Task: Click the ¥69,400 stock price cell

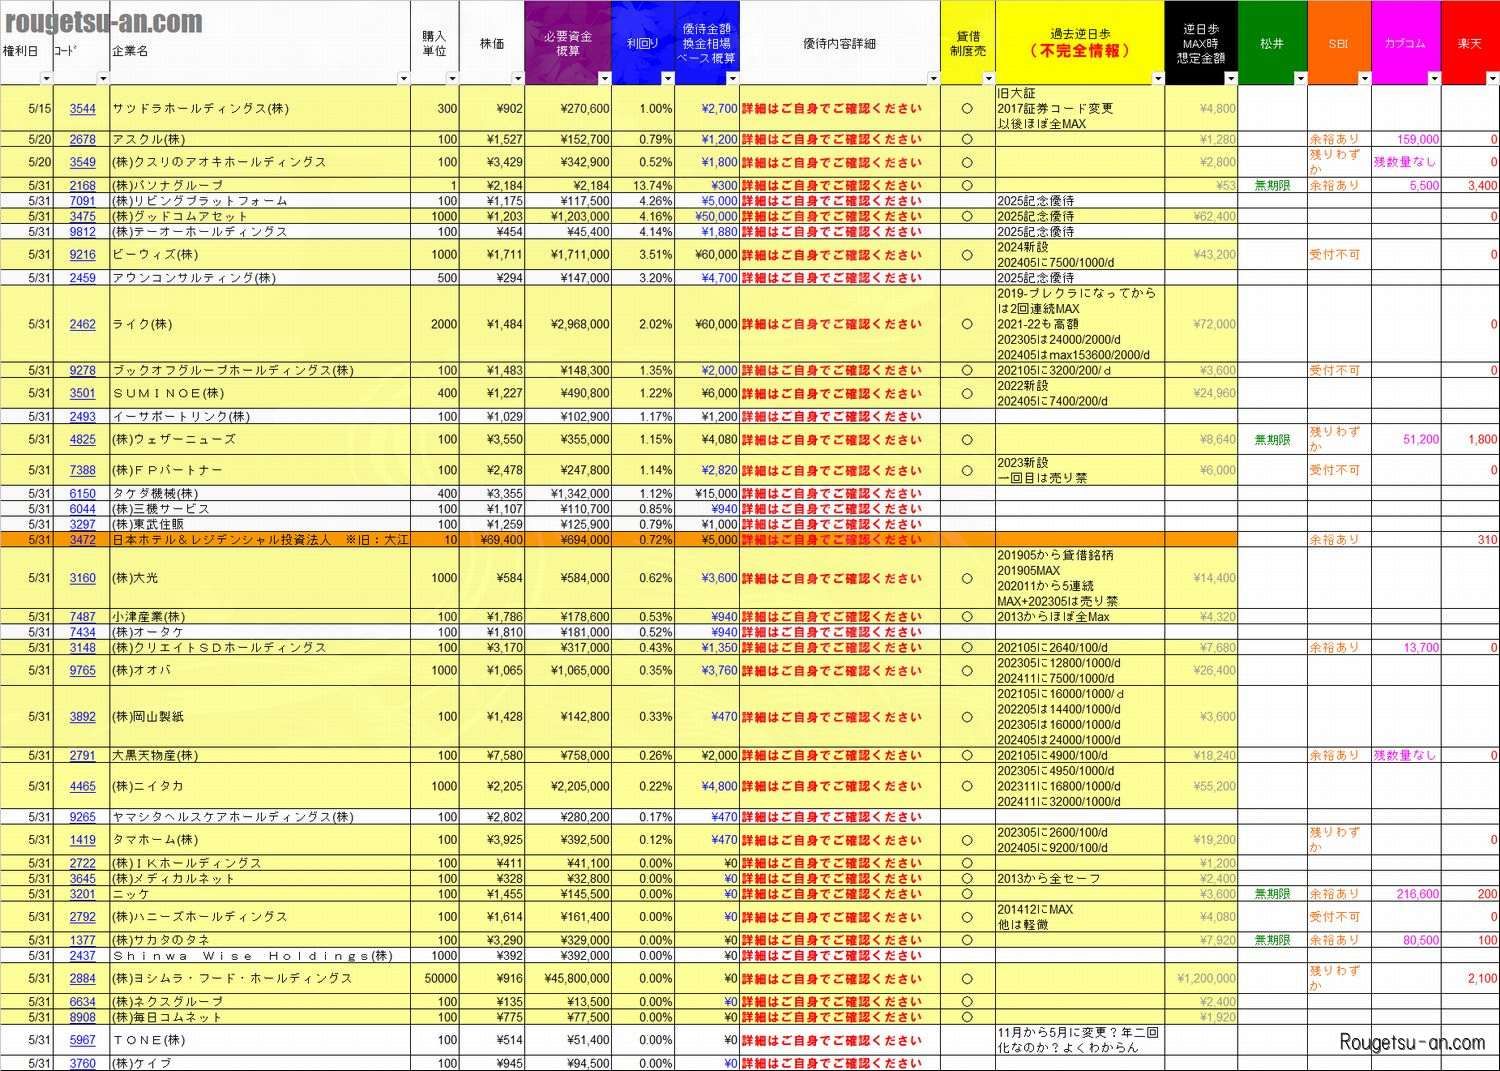Action: click(492, 540)
